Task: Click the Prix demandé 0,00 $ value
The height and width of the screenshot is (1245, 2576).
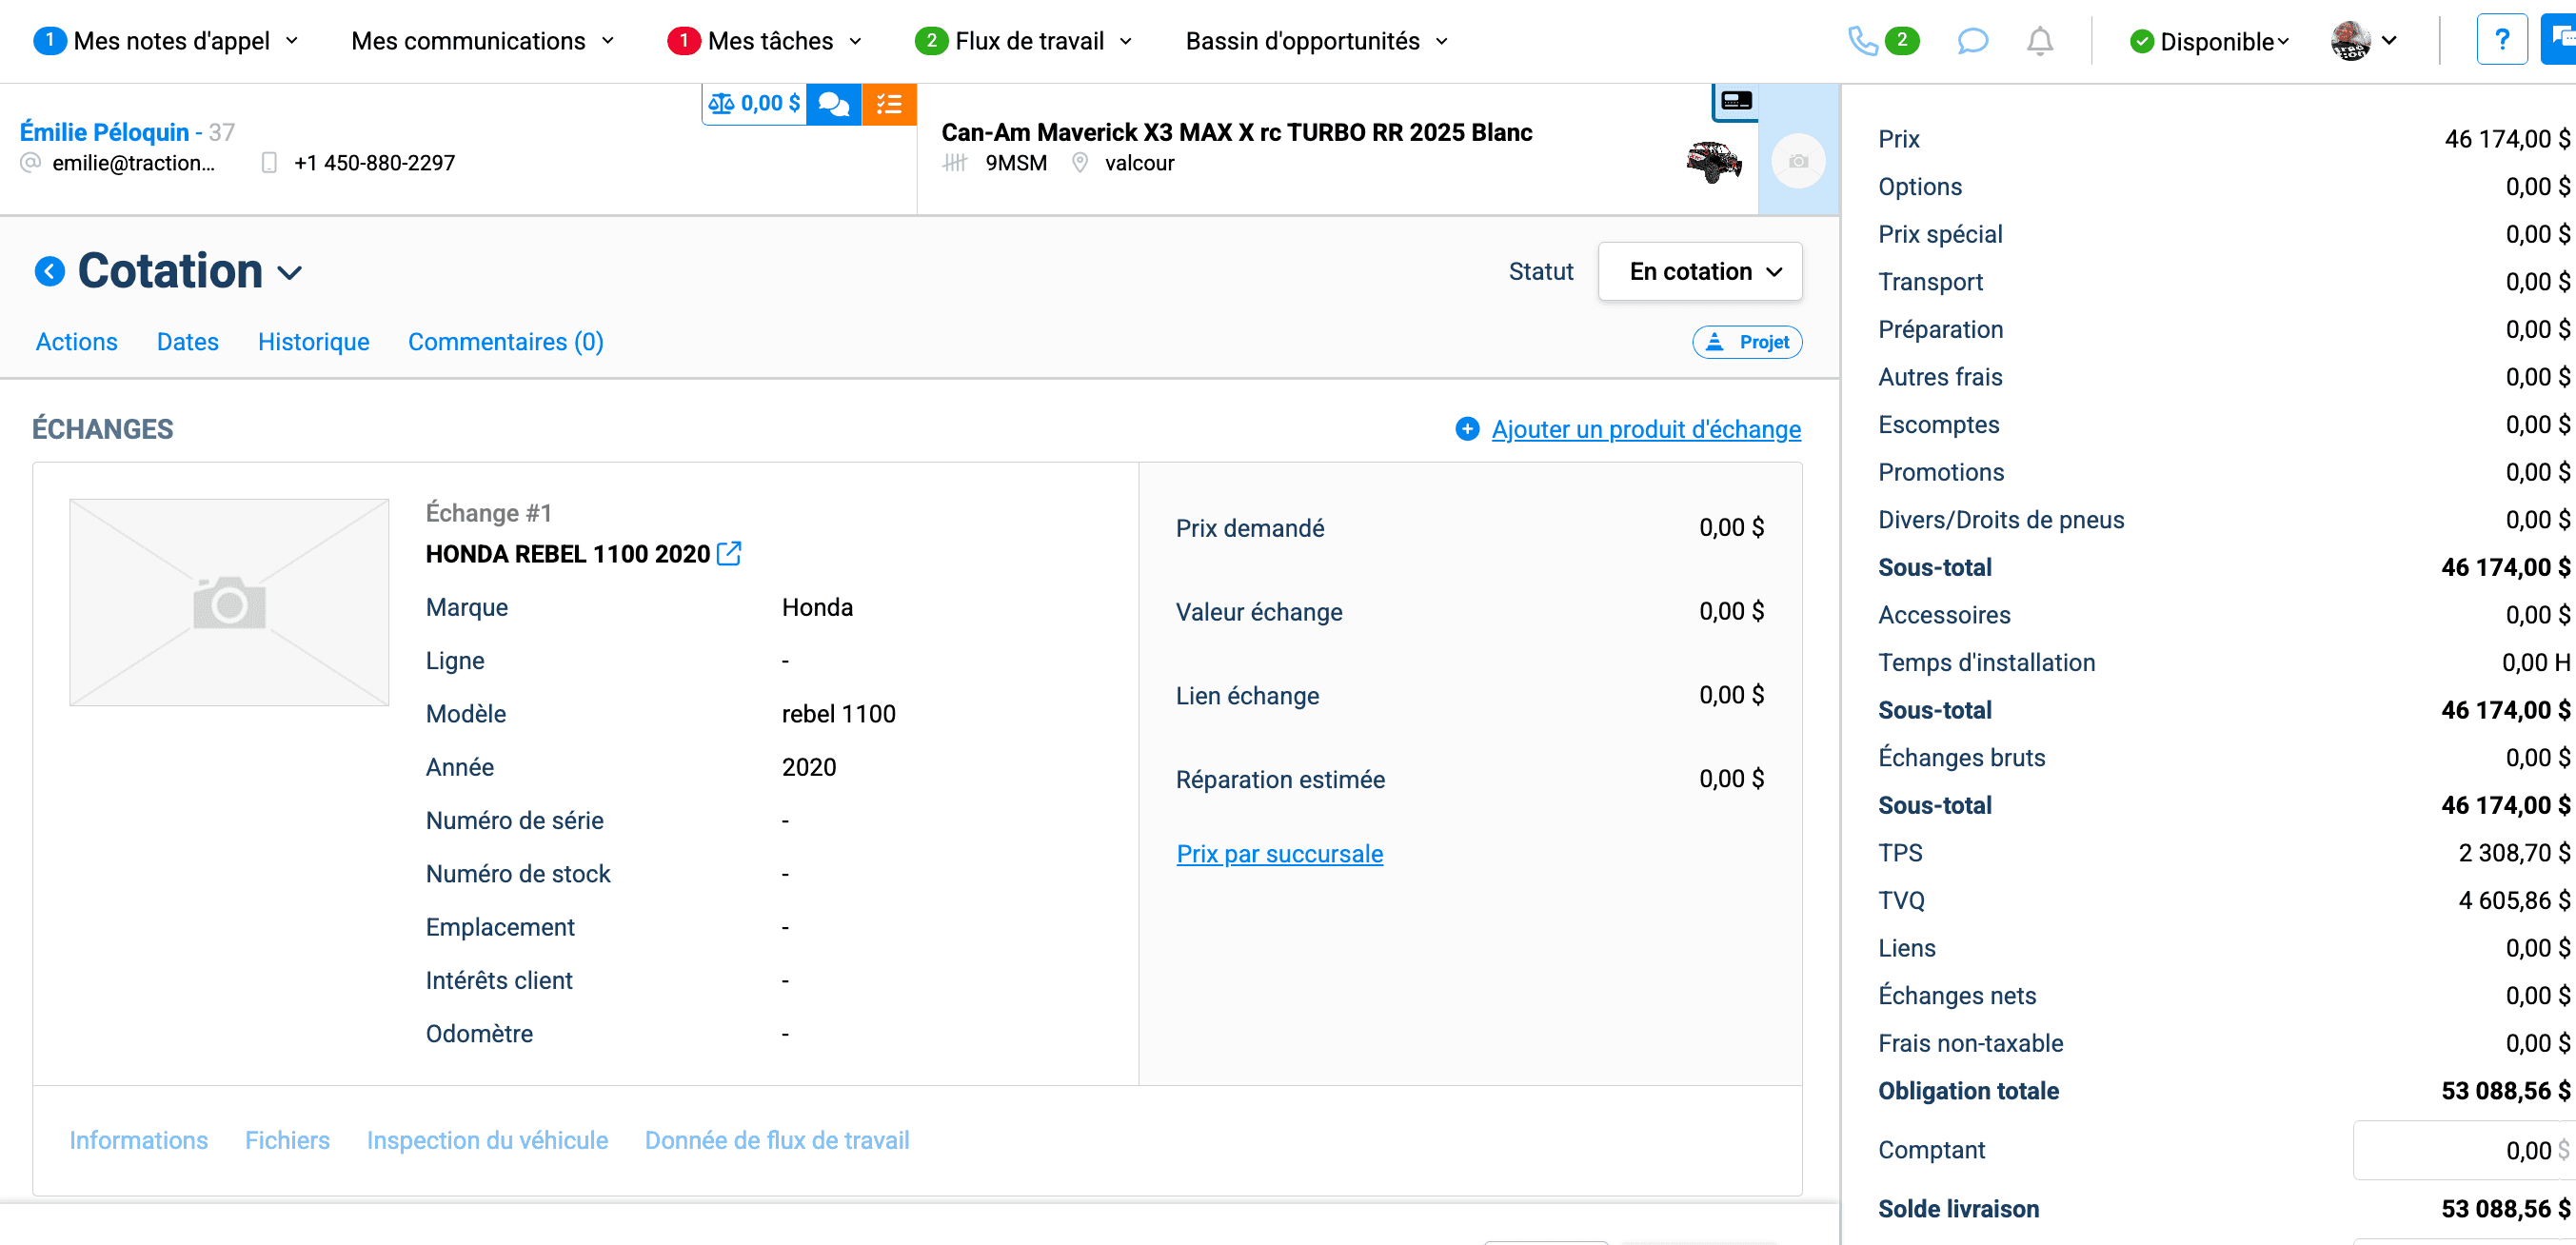Action: [x=1731, y=527]
